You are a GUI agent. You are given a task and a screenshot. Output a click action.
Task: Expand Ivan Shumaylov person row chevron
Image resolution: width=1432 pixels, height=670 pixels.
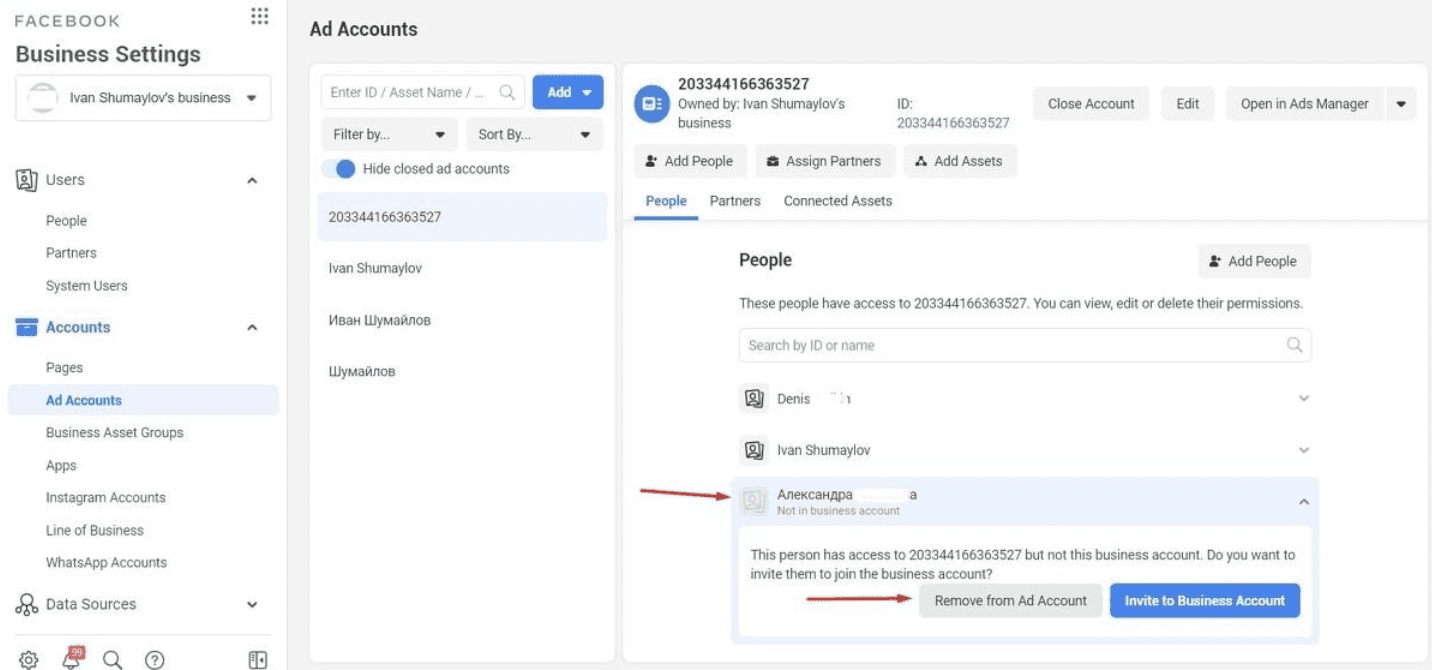[1304, 450]
